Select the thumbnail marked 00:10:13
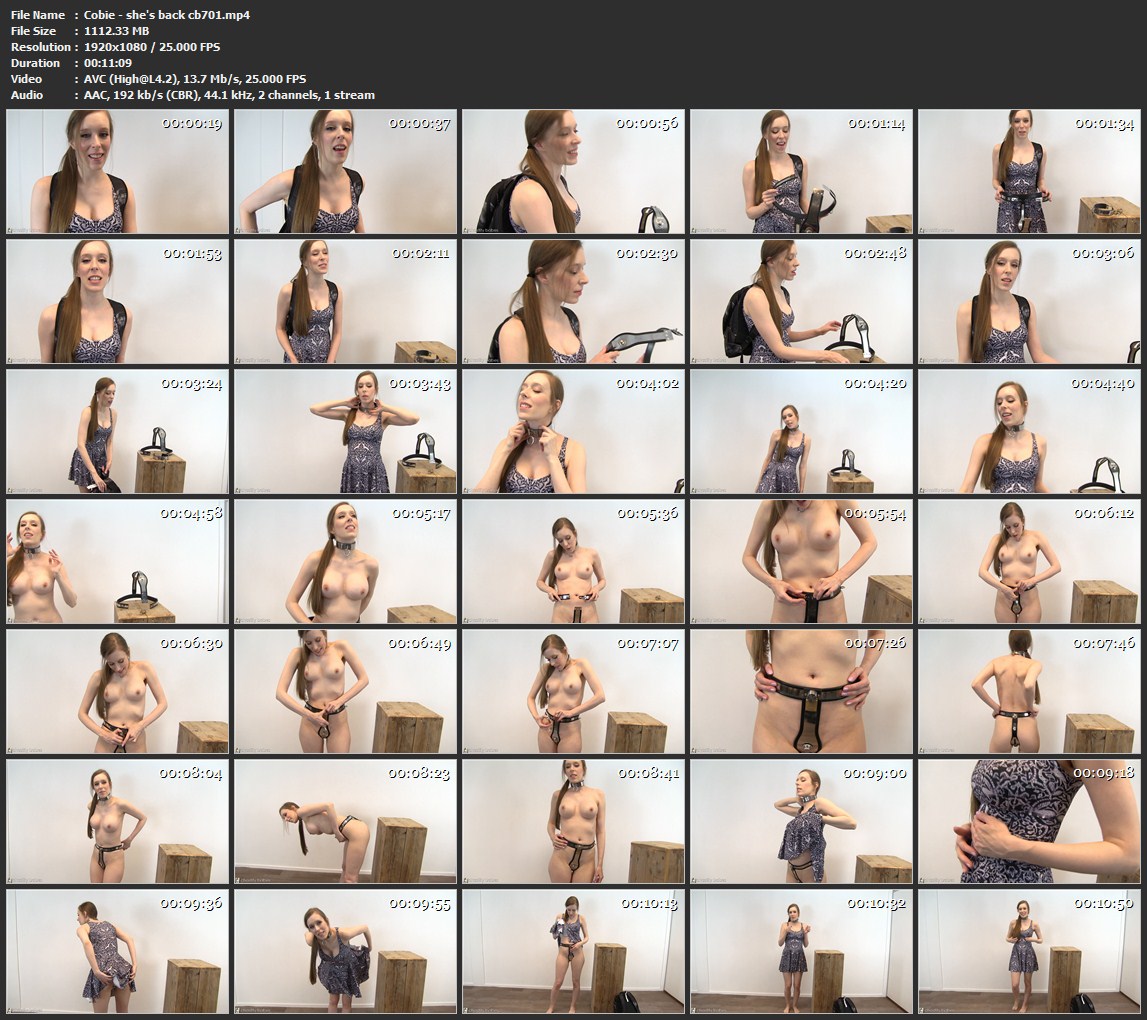 tap(574, 951)
